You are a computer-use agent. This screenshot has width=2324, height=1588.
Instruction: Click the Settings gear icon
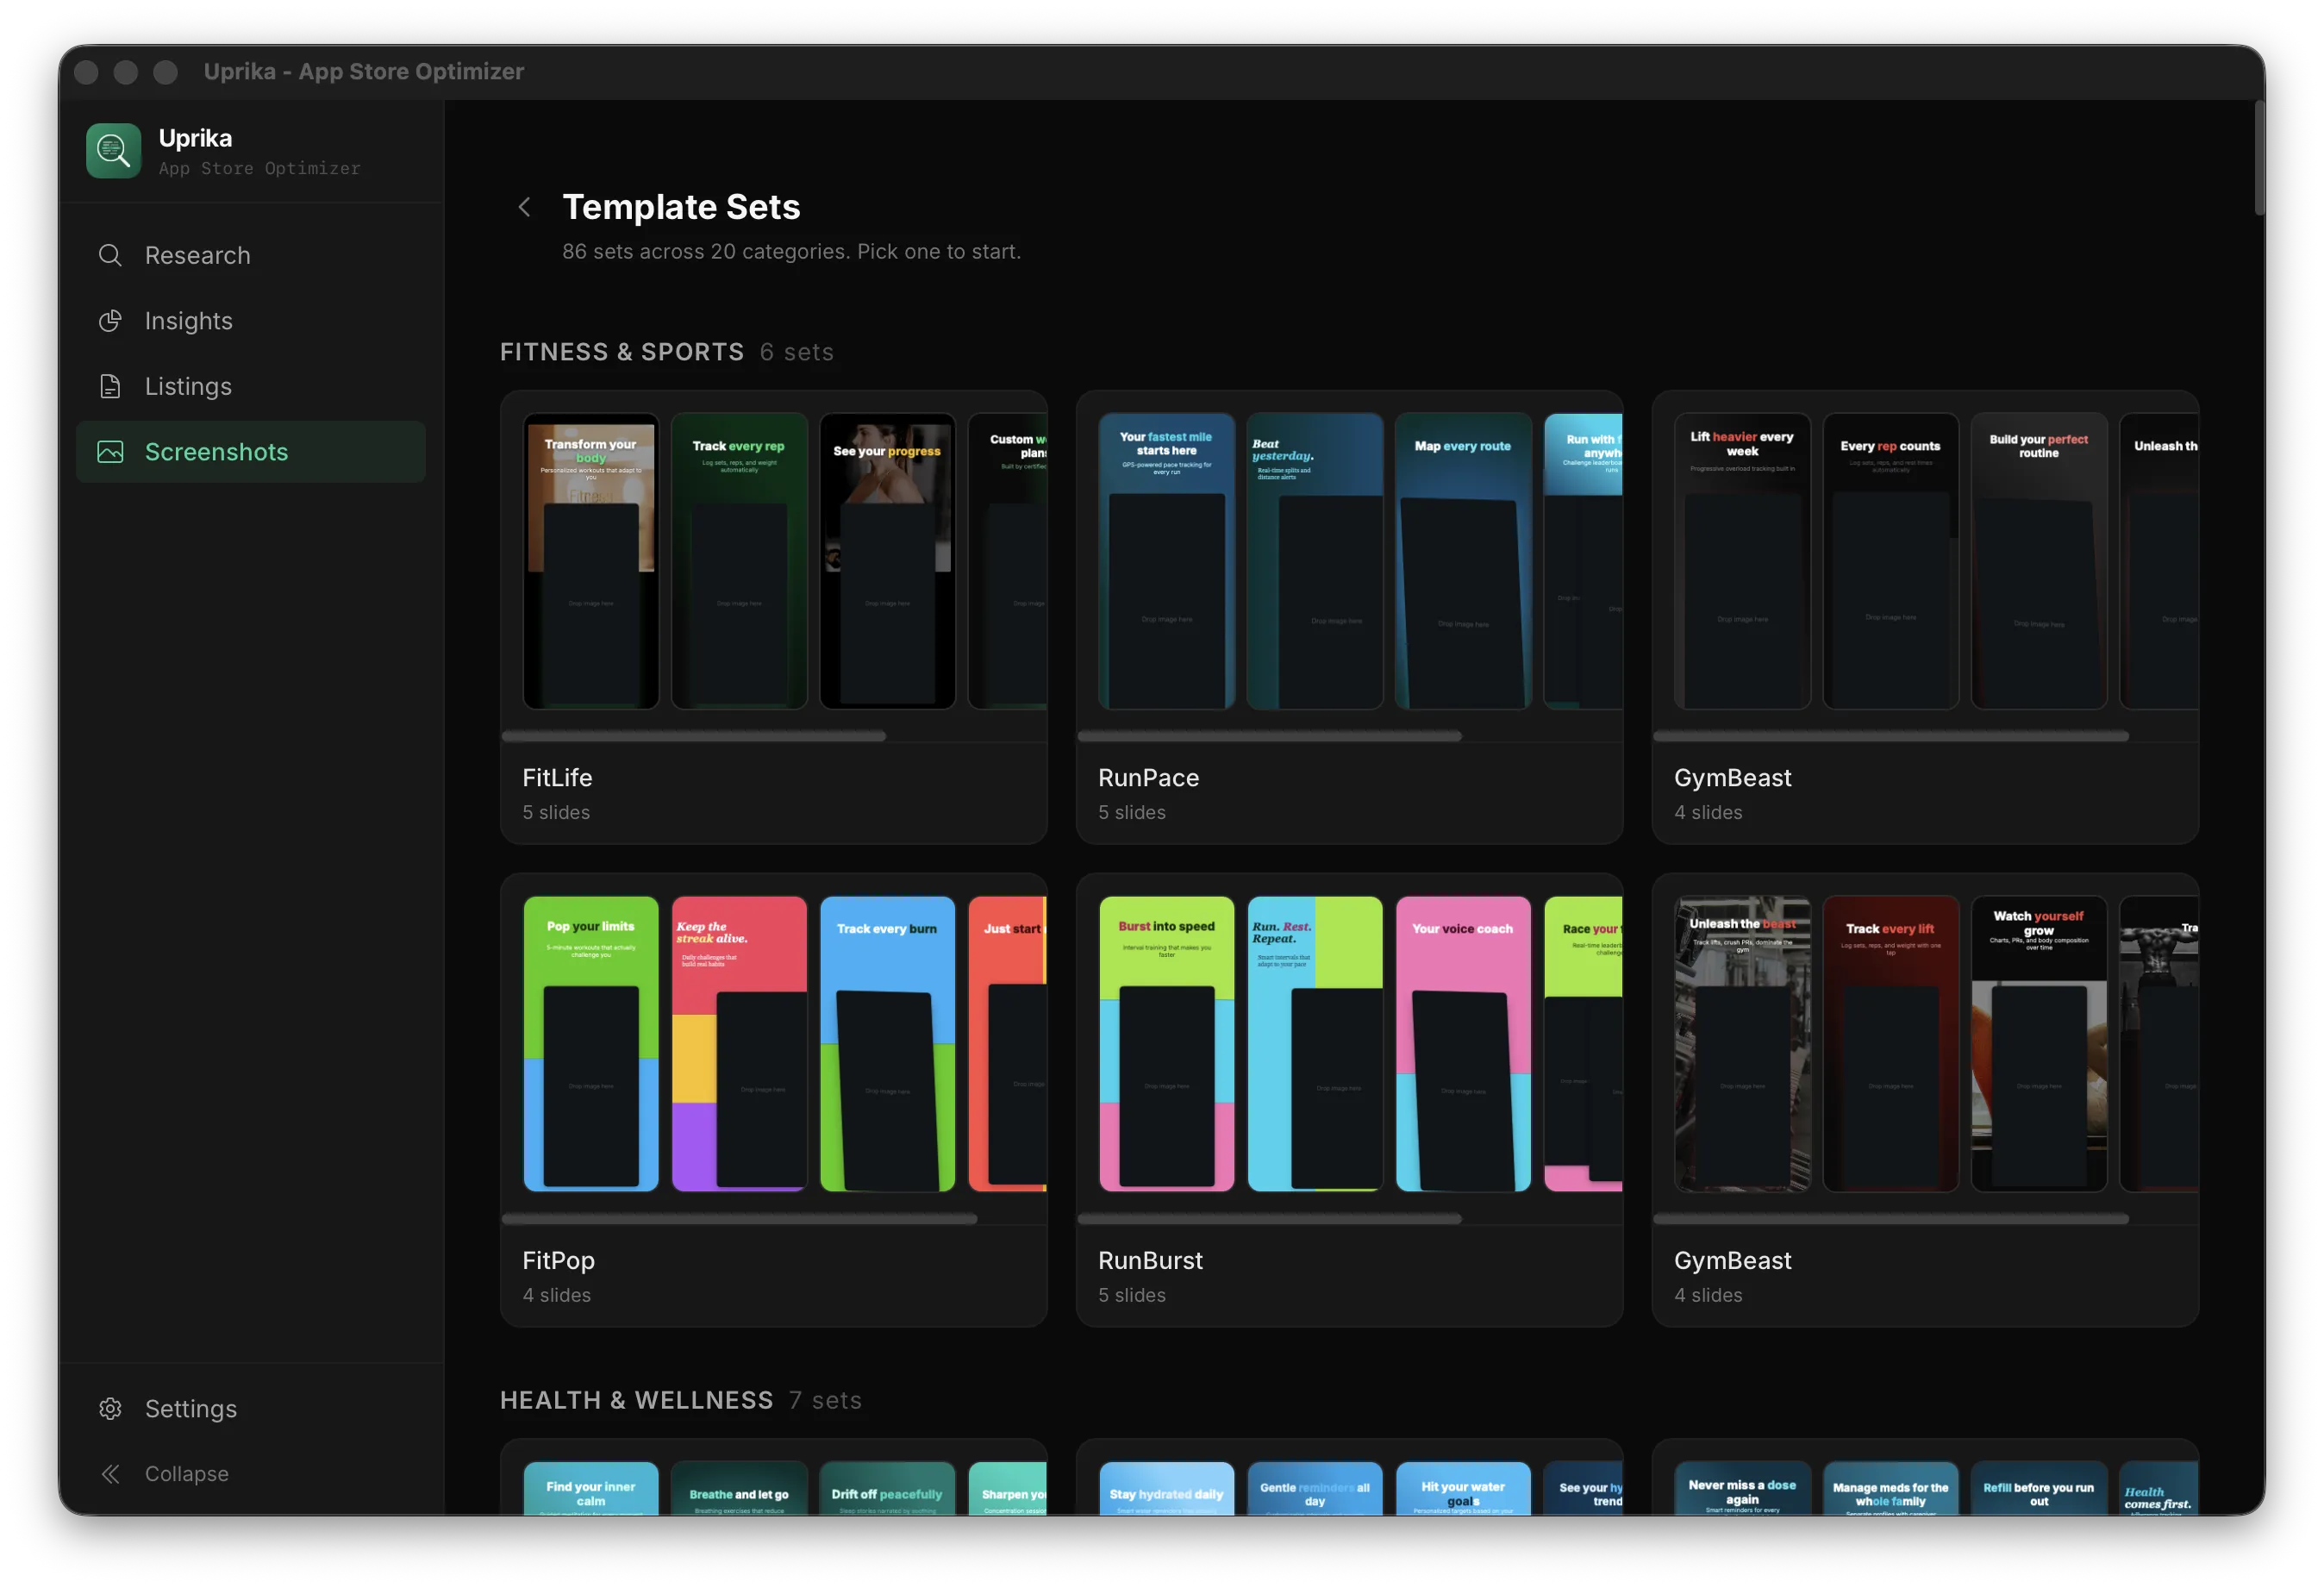tap(110, 1408)
